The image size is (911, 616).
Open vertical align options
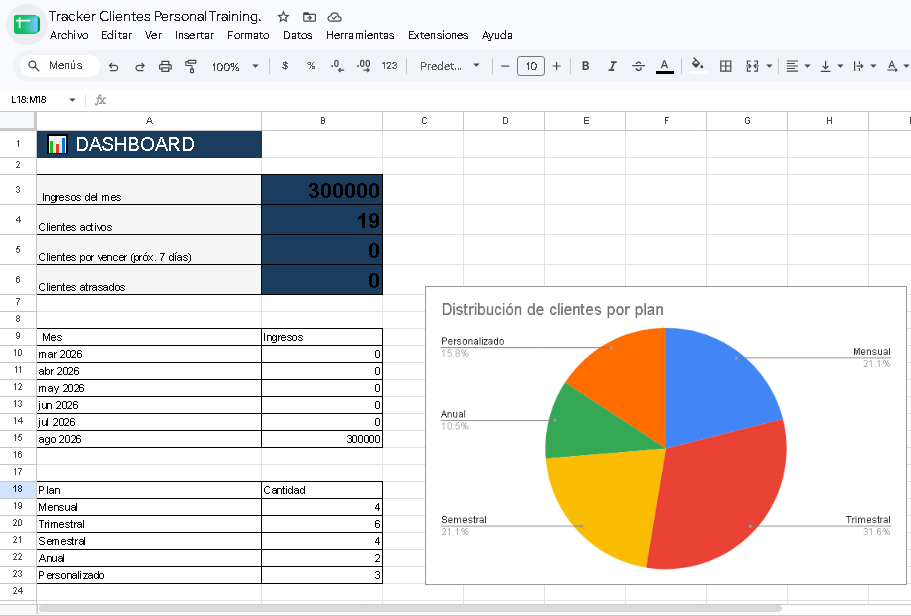click(x=825, y=66)
